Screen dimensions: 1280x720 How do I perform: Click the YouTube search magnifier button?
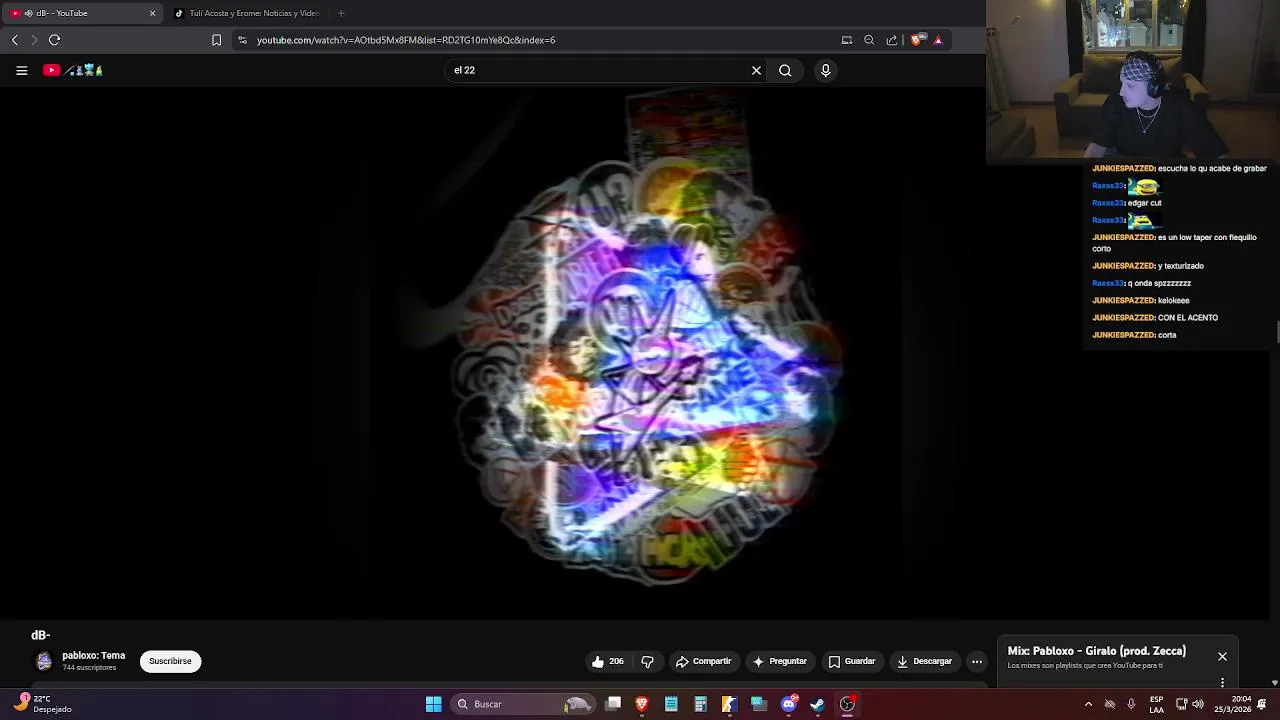tap(785, 70)
